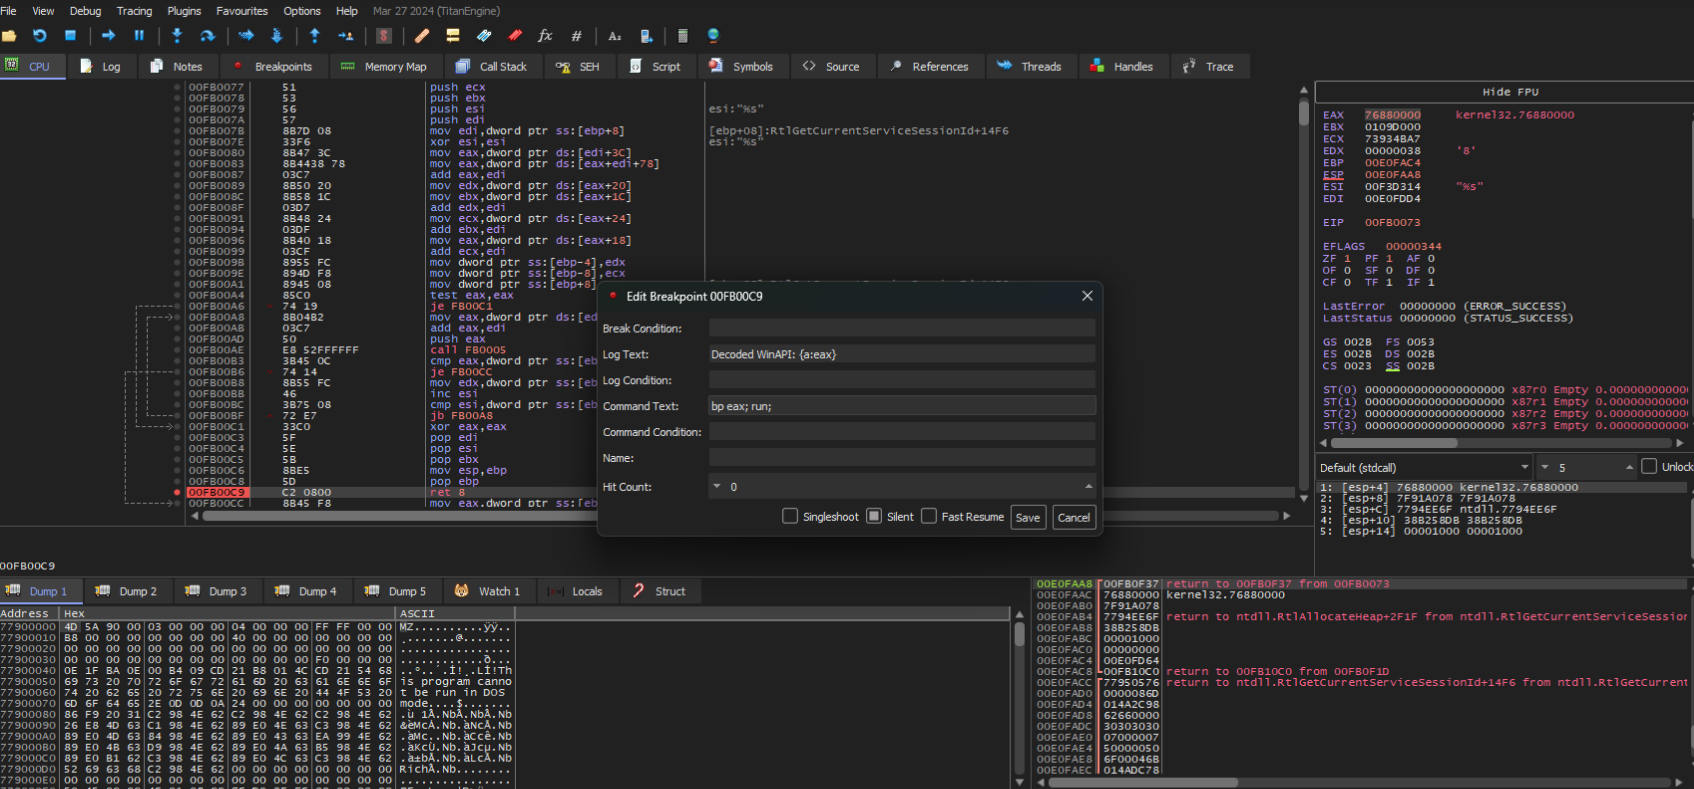Enable the Singleshoot checkbox
1694x789 pixels.
(x=790, y=516)
